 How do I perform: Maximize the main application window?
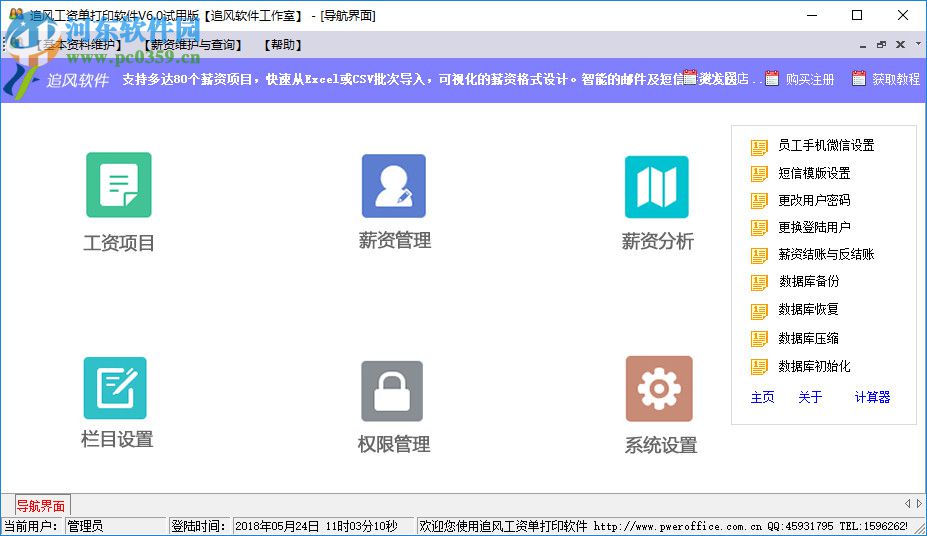[857, 15]
